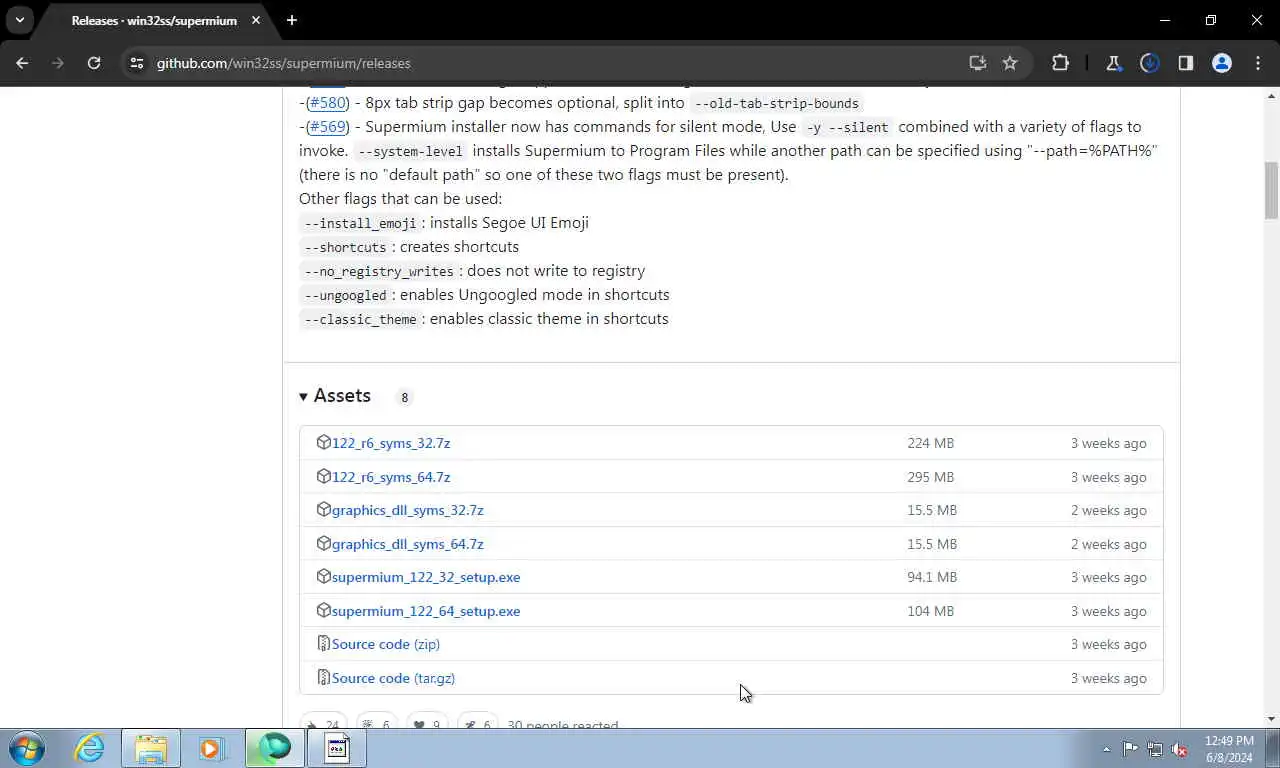This screenshot has width=1280, height=768.
Task: Download Source code (tar.gz)
Action: pos(393,678)
